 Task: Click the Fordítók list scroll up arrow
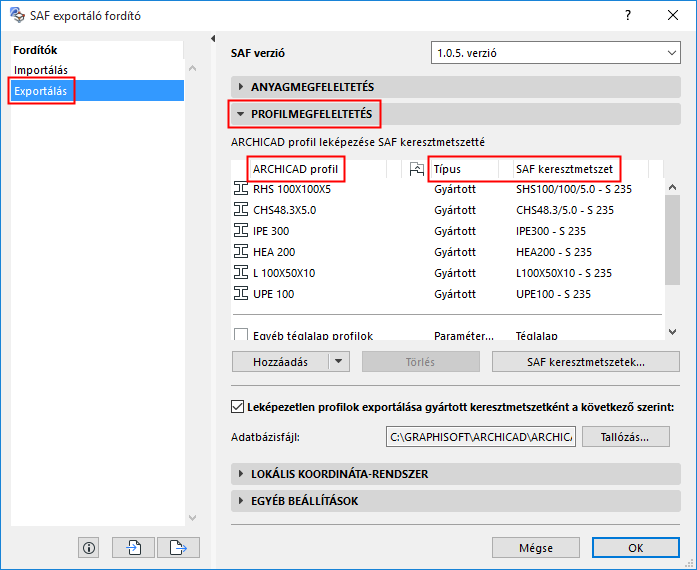192,68
